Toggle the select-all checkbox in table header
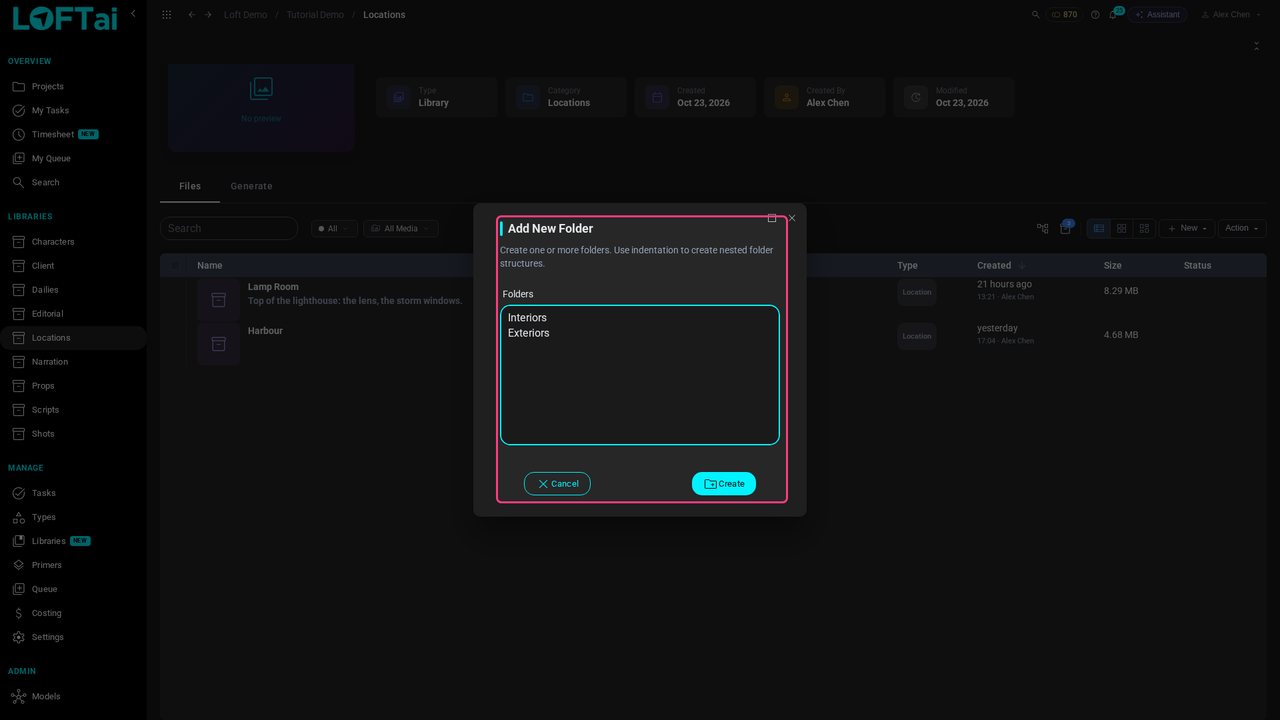Screen dimensions: 1280x720 click(x=176, y=266)
